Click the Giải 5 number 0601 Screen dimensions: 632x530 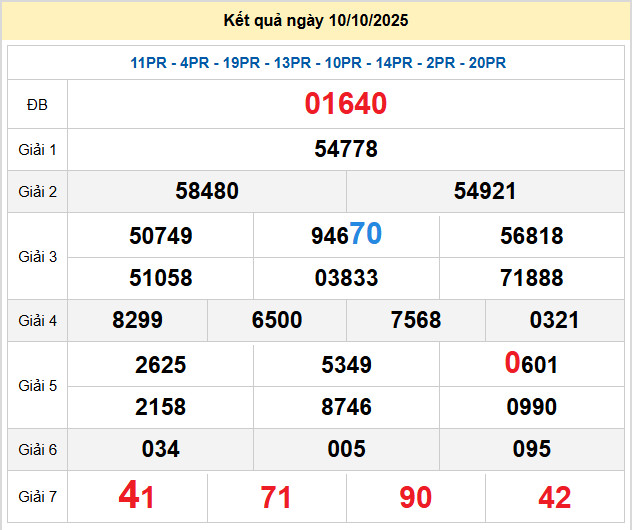click(532, 365)
